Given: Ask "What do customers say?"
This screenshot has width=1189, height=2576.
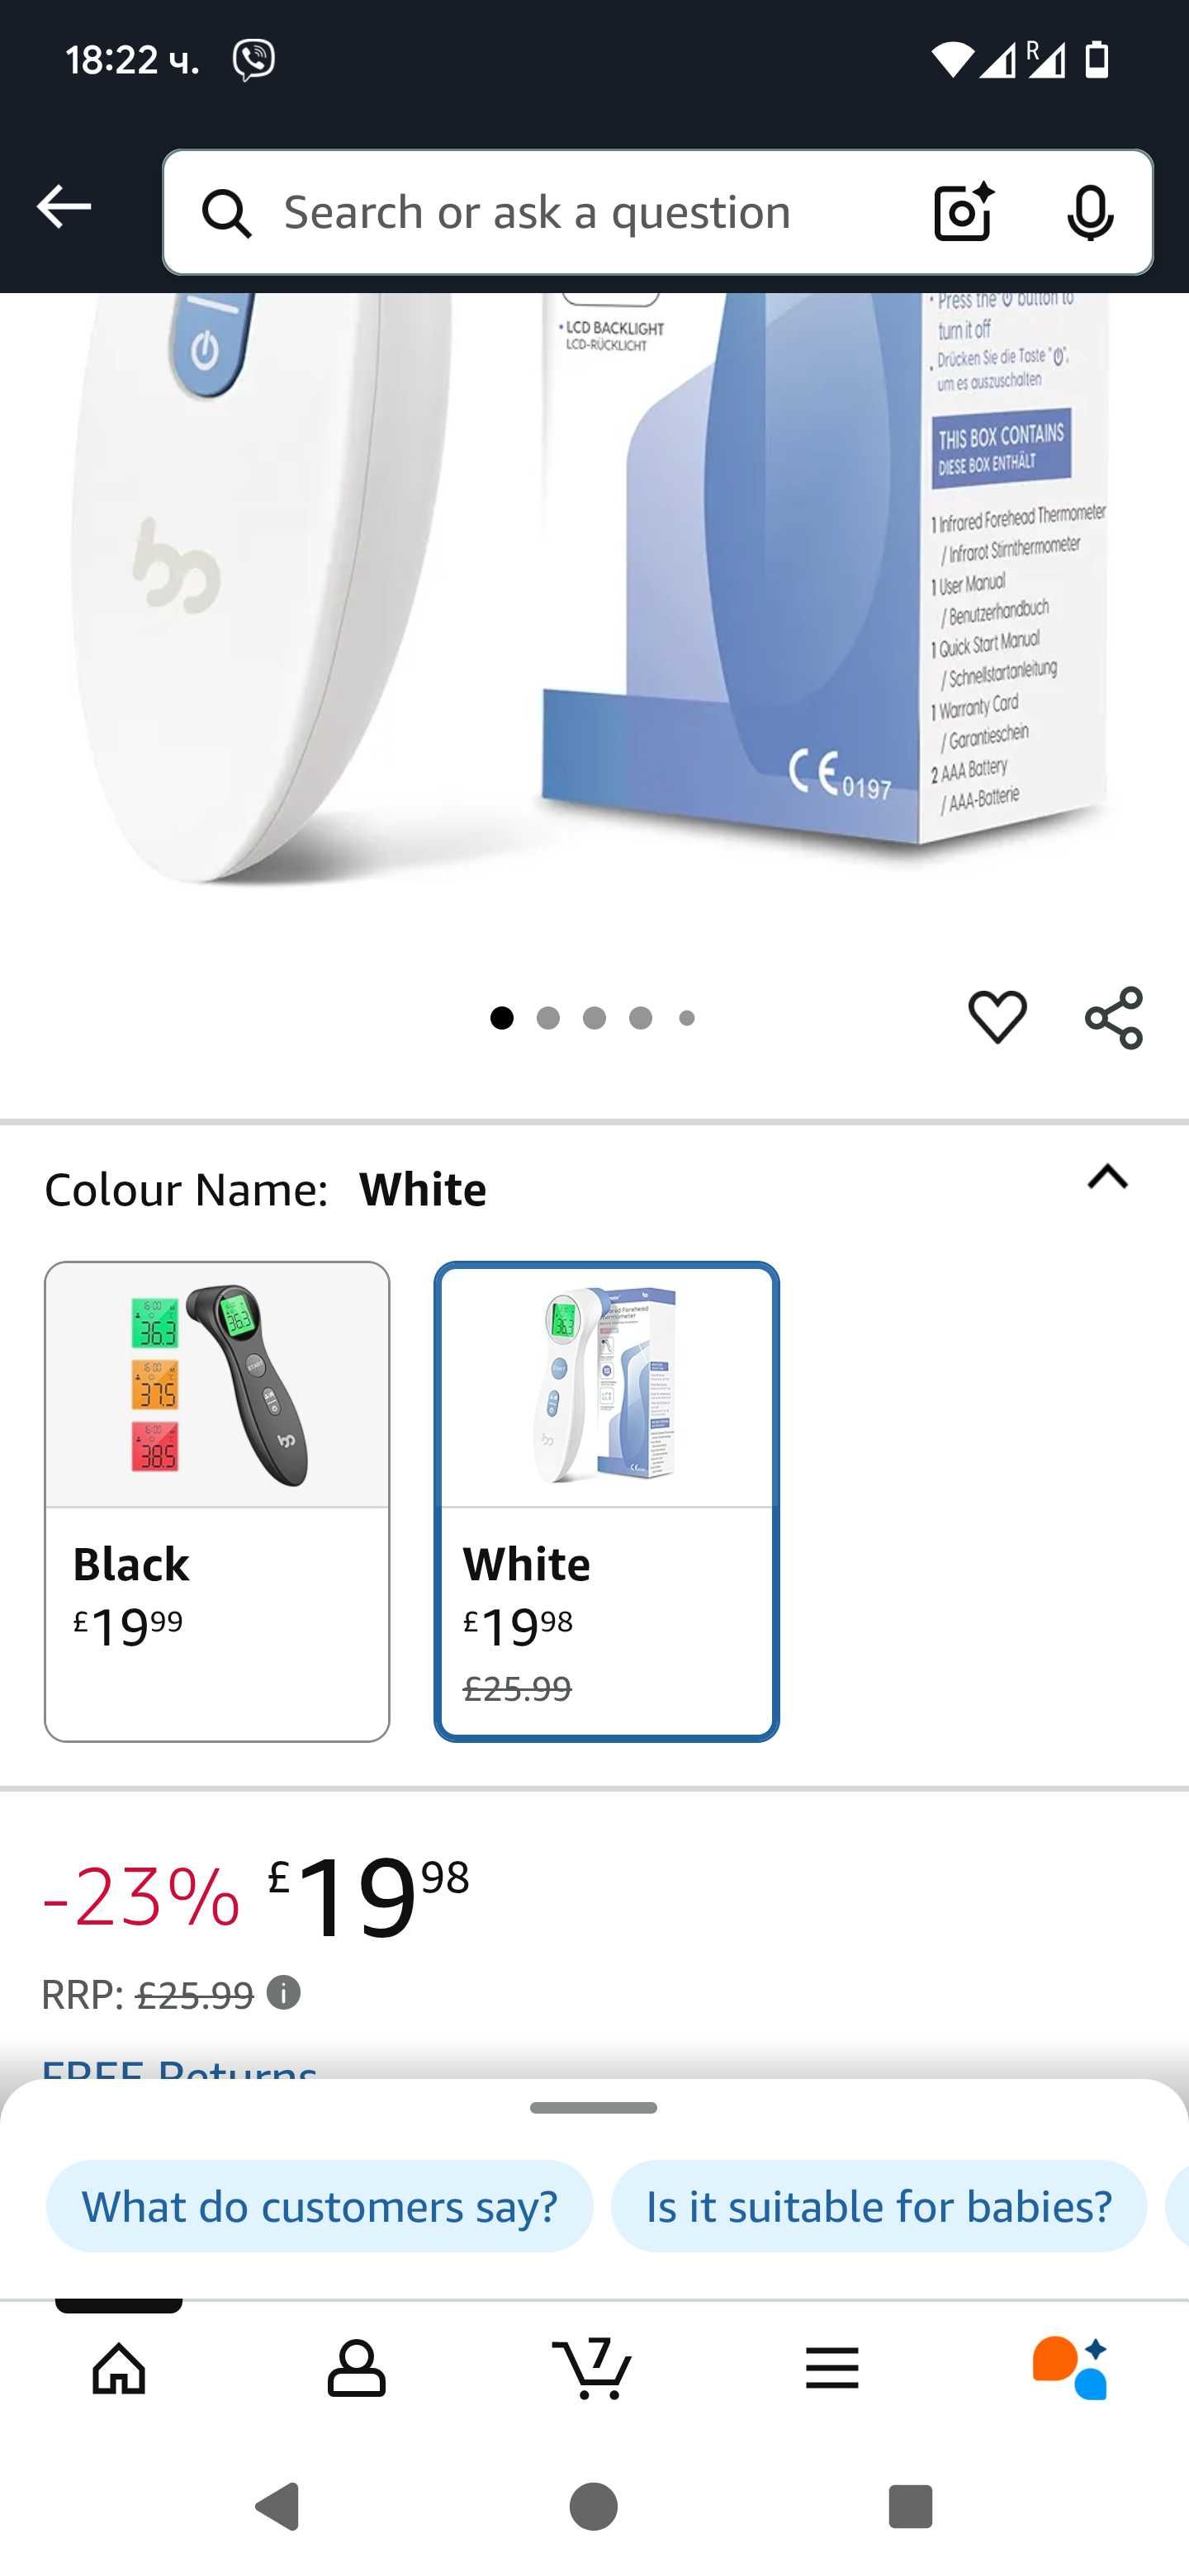Looking at the screenshot, I should pyautogui.click(x=319, y=2206).
